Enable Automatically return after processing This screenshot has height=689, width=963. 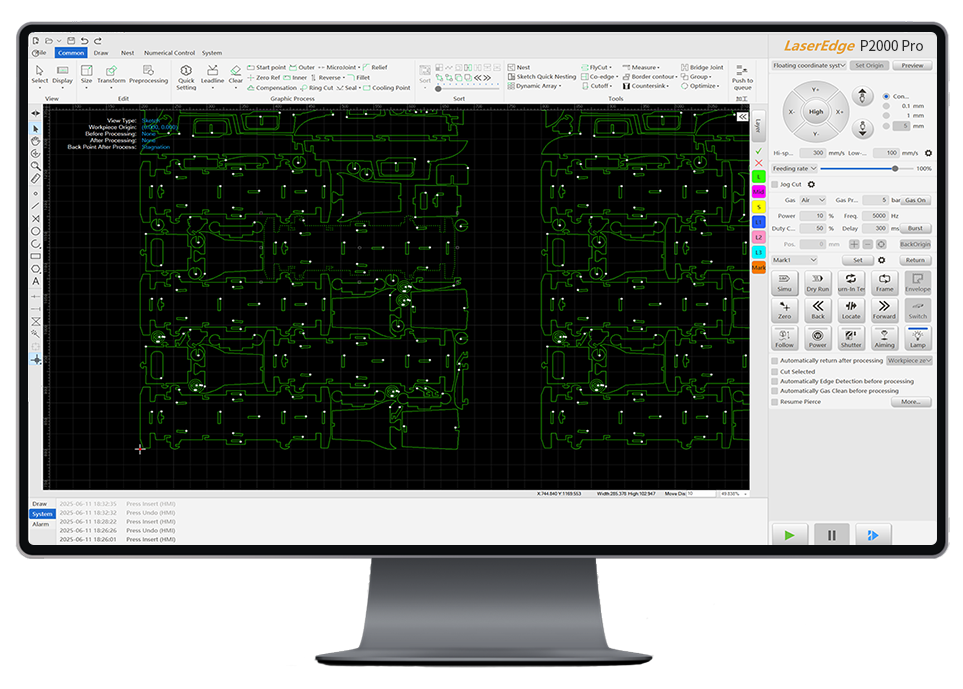[774, 360]
